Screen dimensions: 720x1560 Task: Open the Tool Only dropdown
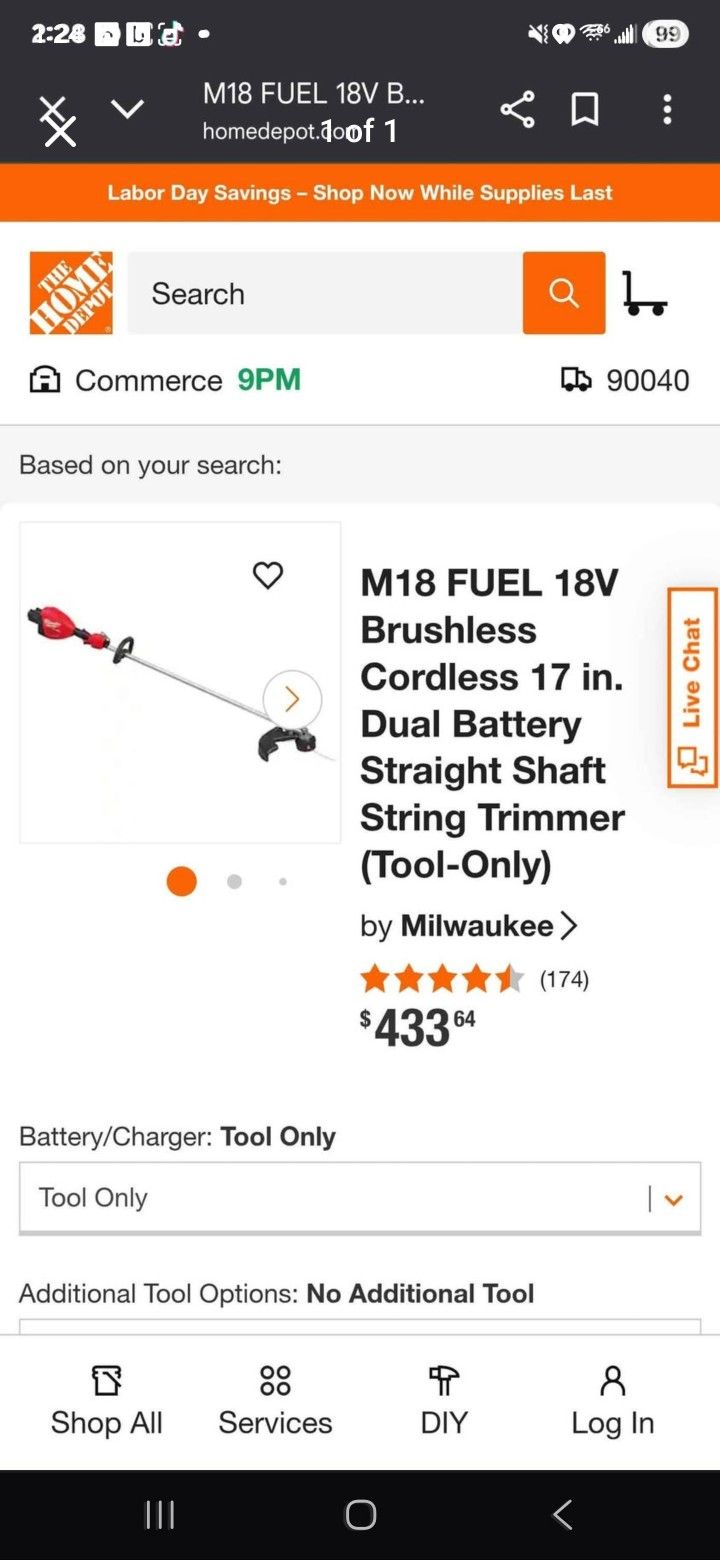(x=359, y=1197)
